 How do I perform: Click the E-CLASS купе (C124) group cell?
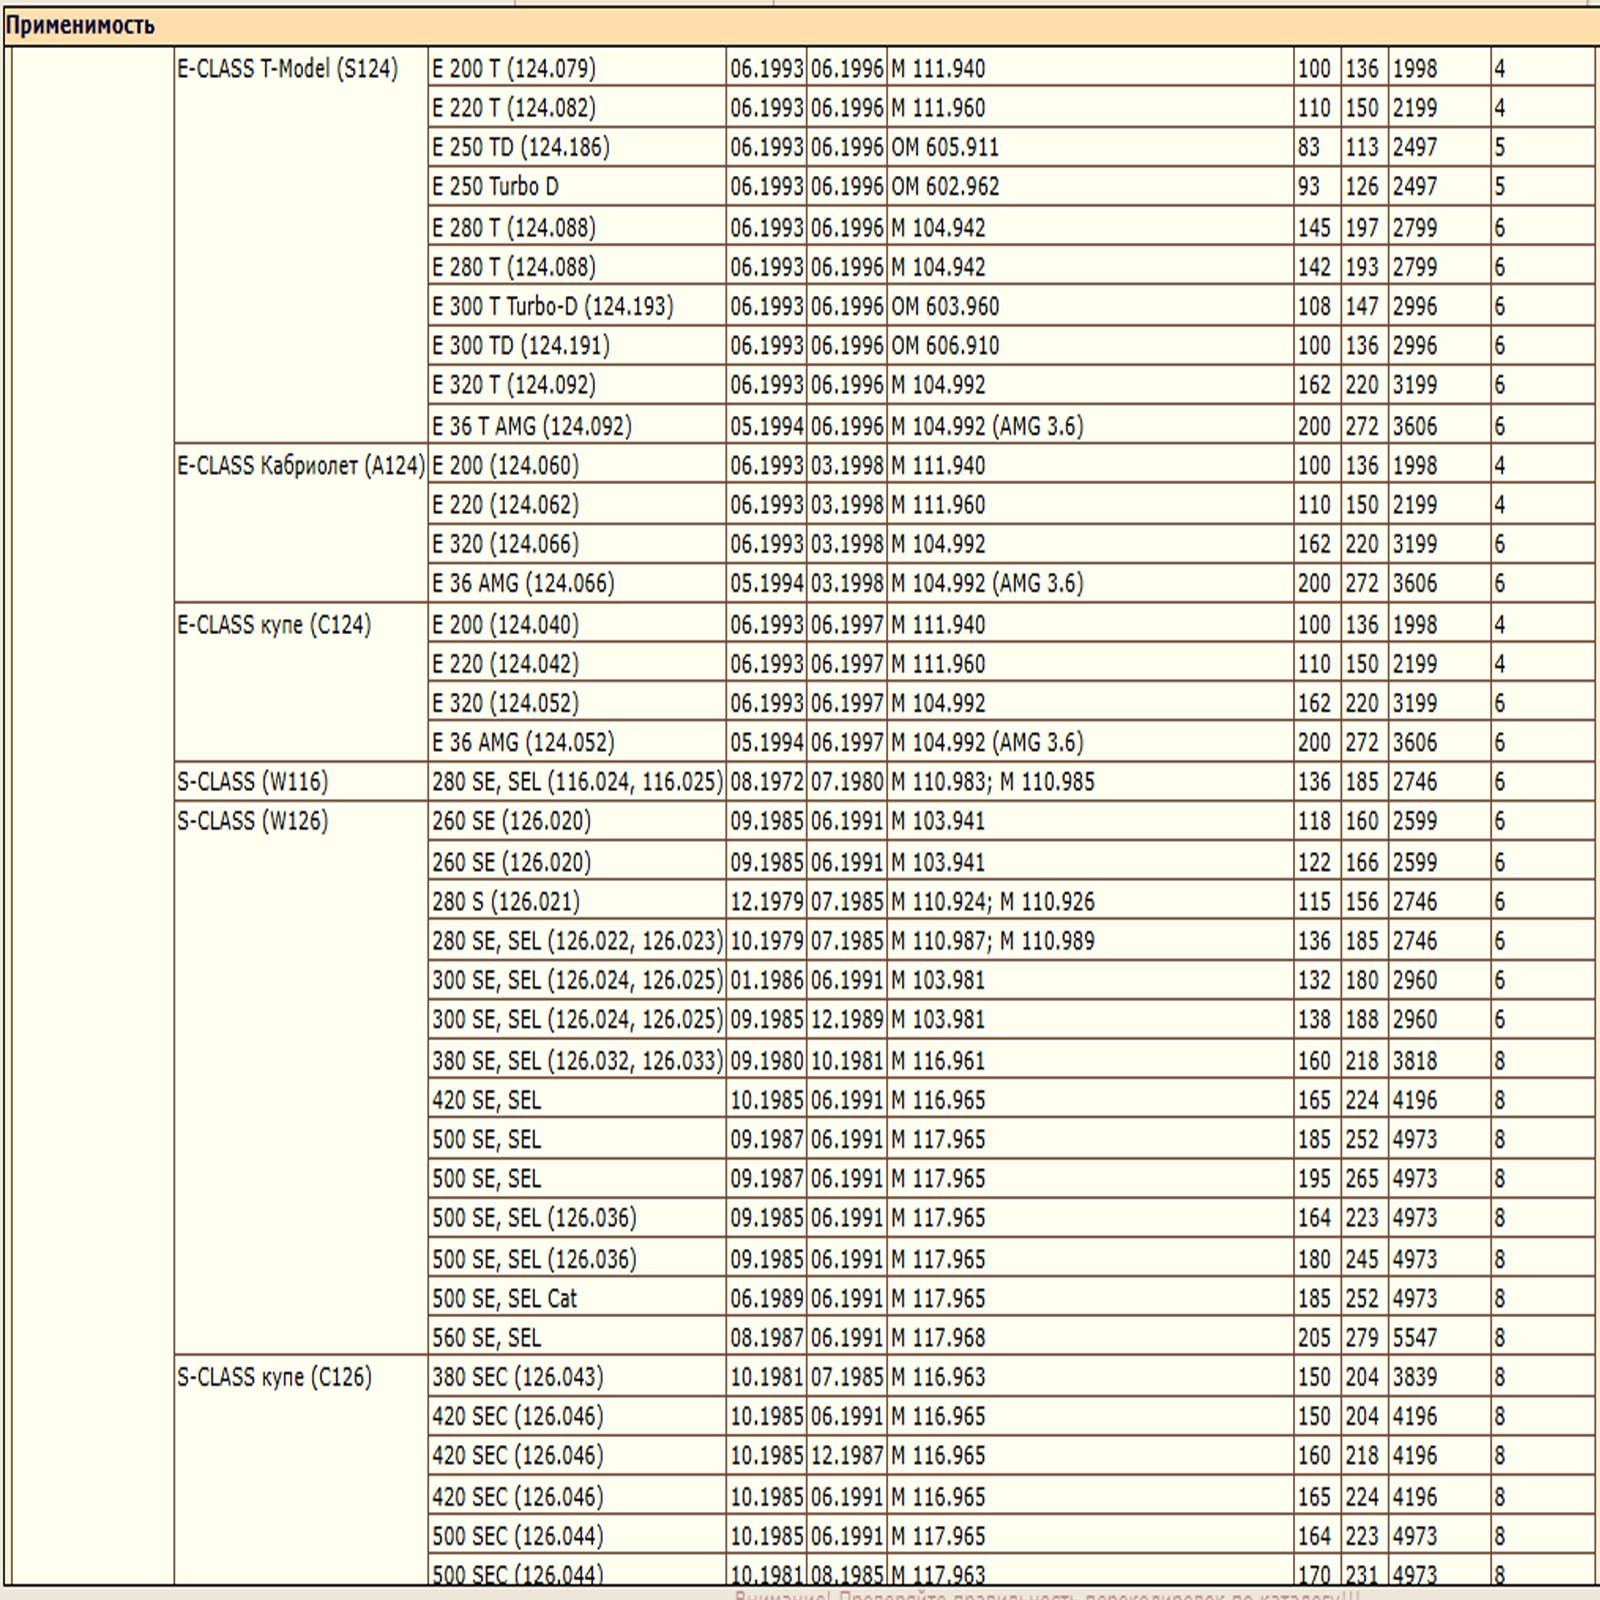[301, 683]
